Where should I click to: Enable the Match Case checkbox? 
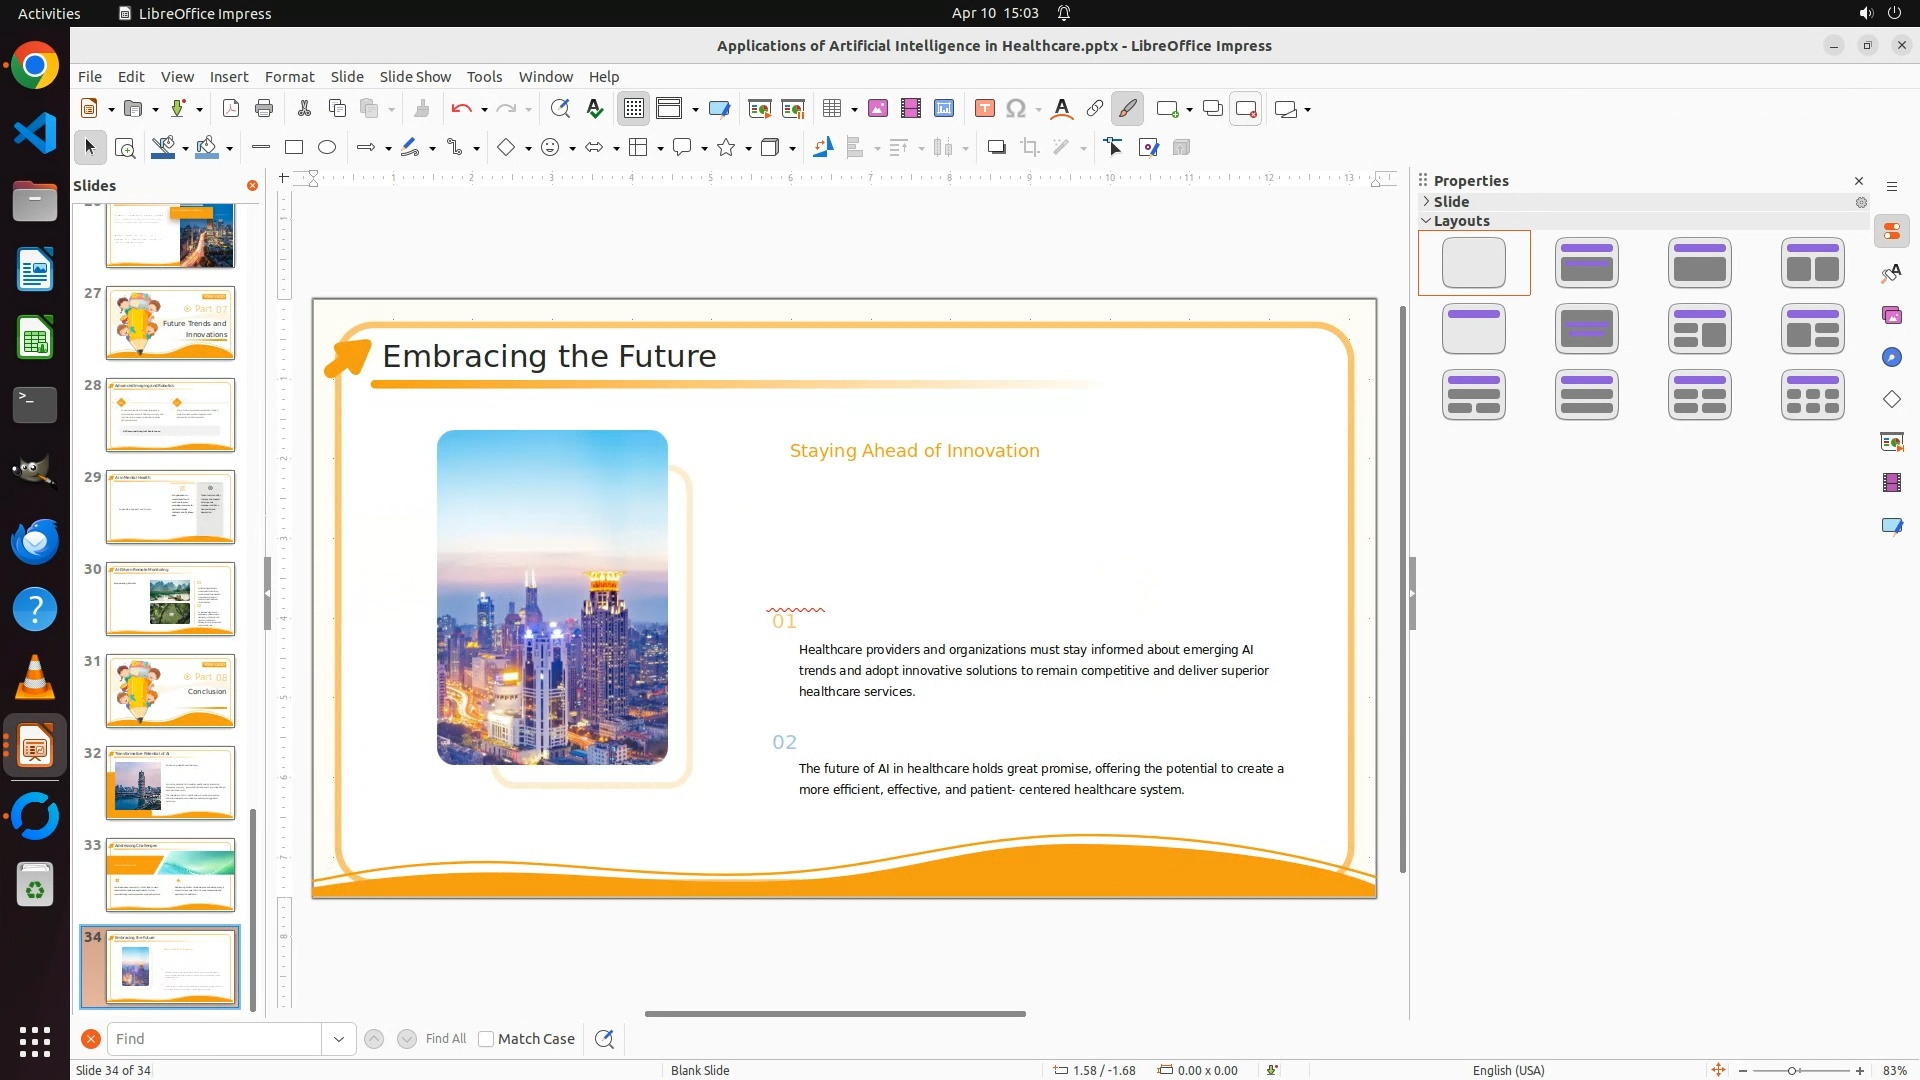pos(486,1039)
